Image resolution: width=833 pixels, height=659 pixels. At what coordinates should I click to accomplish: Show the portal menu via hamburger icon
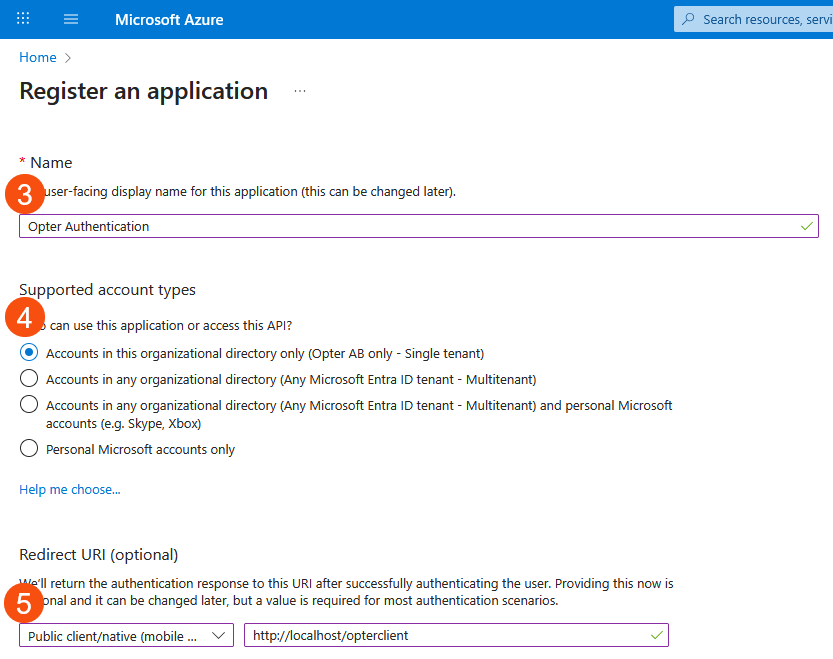click(x=71, y=19)
